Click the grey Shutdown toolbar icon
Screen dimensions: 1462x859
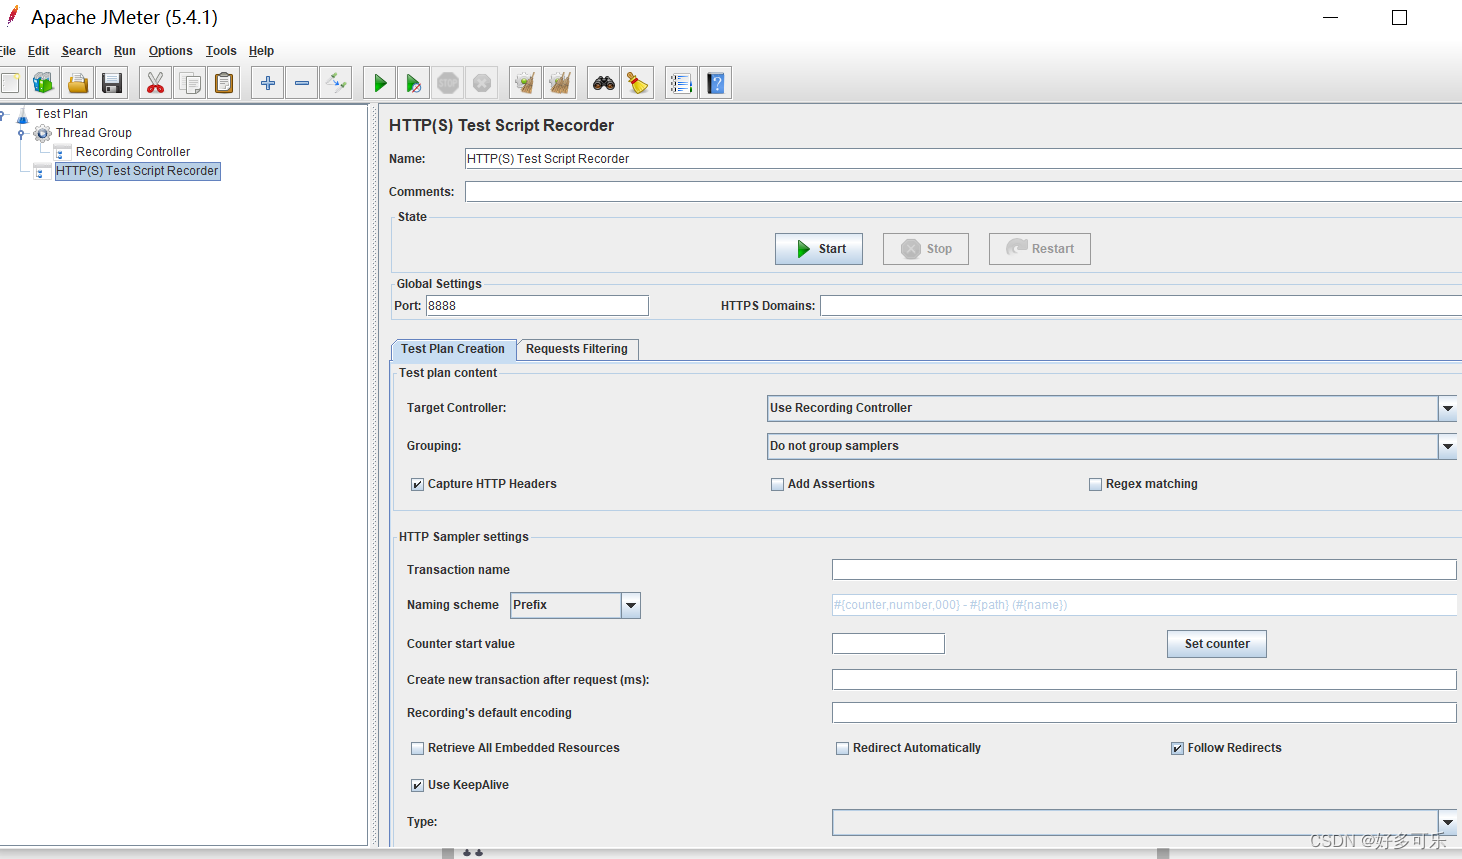(482, 83)
